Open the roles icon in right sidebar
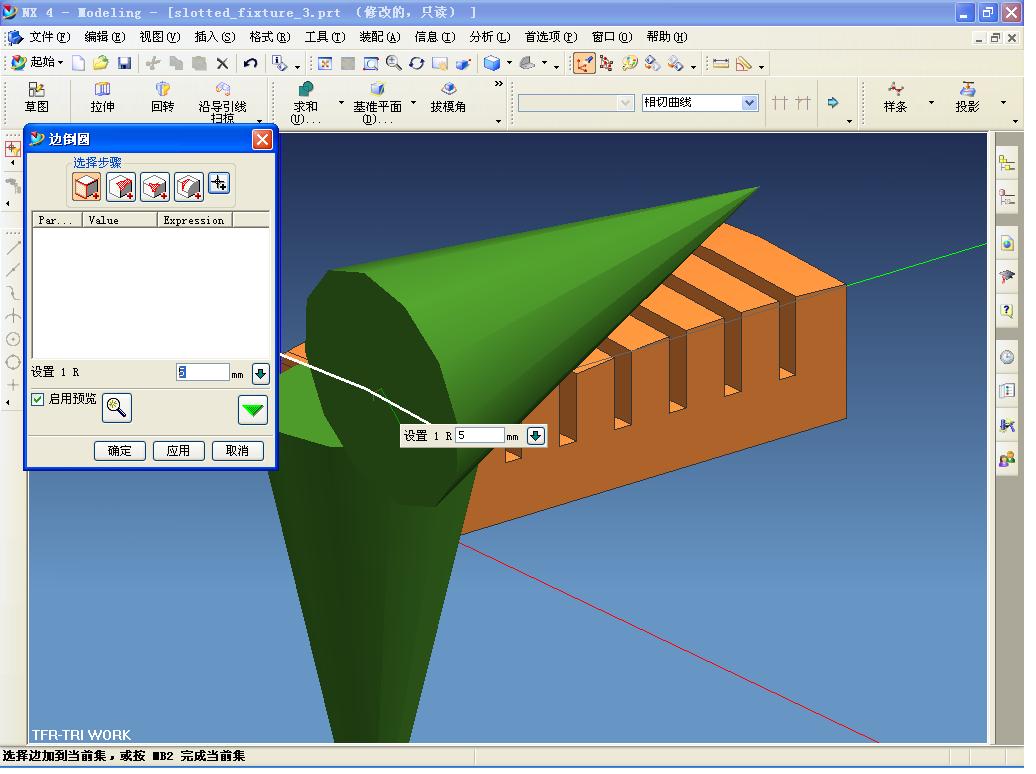 click(1006, 459)
